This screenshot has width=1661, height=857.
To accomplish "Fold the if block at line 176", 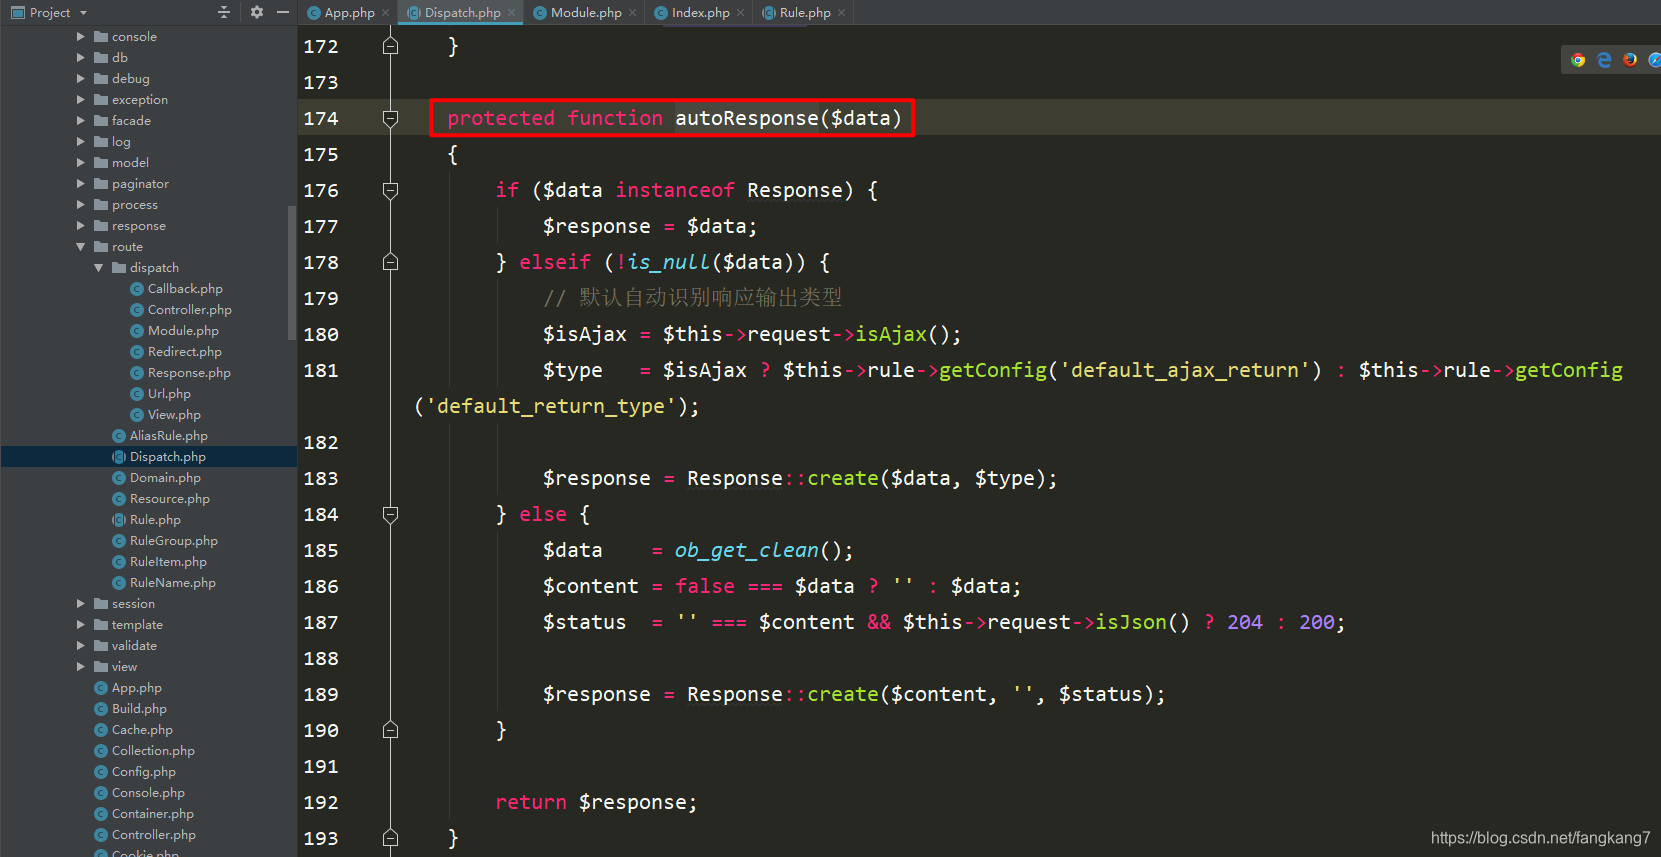I will pyautogui.click(x=391, y=190).
